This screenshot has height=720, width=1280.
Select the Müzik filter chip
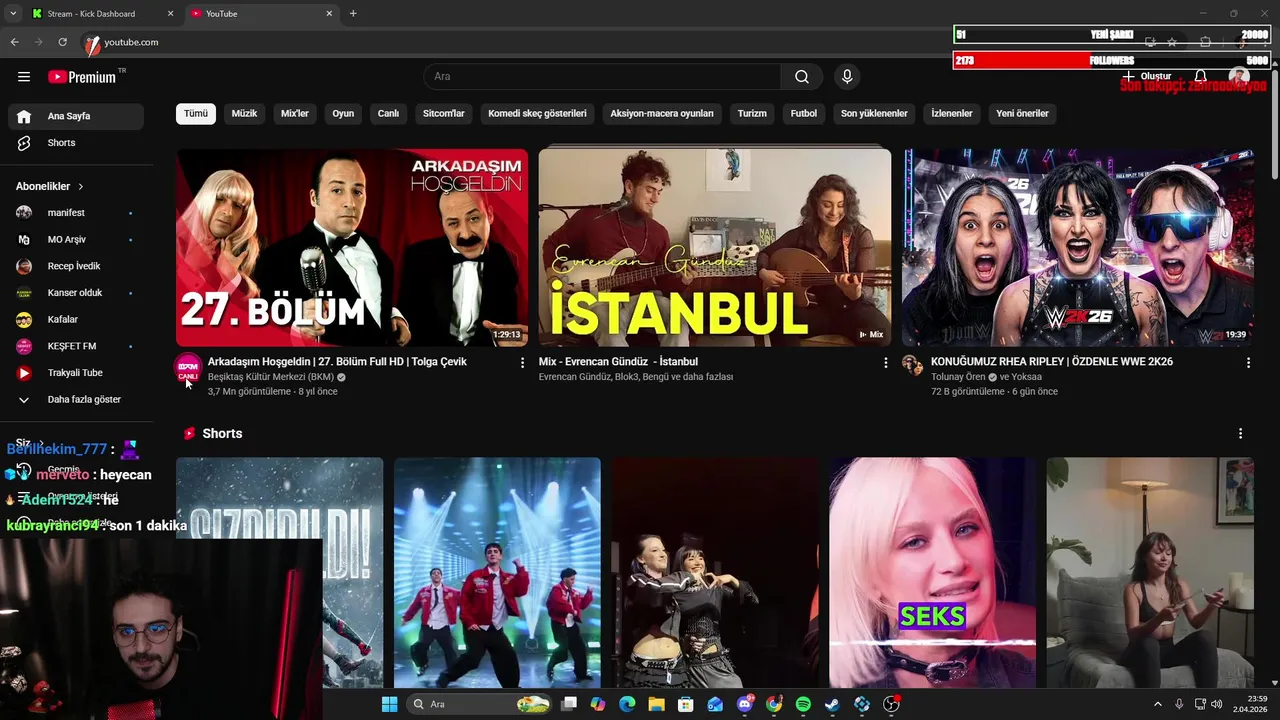click(244, 114)
